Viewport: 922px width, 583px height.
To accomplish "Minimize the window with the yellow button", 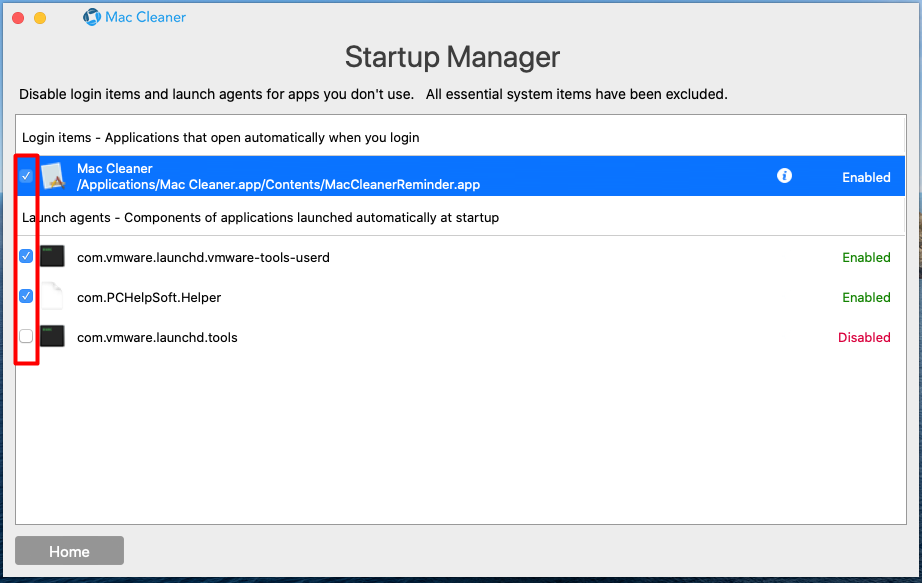I will pos(40,18).
